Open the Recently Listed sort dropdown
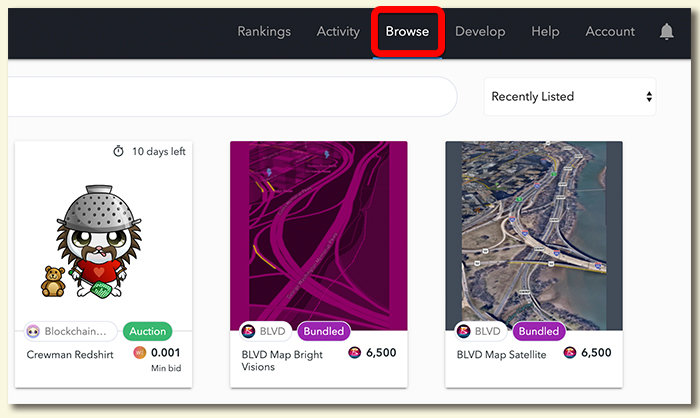Screen dimensions: 700x418 (x=570, y=97)
